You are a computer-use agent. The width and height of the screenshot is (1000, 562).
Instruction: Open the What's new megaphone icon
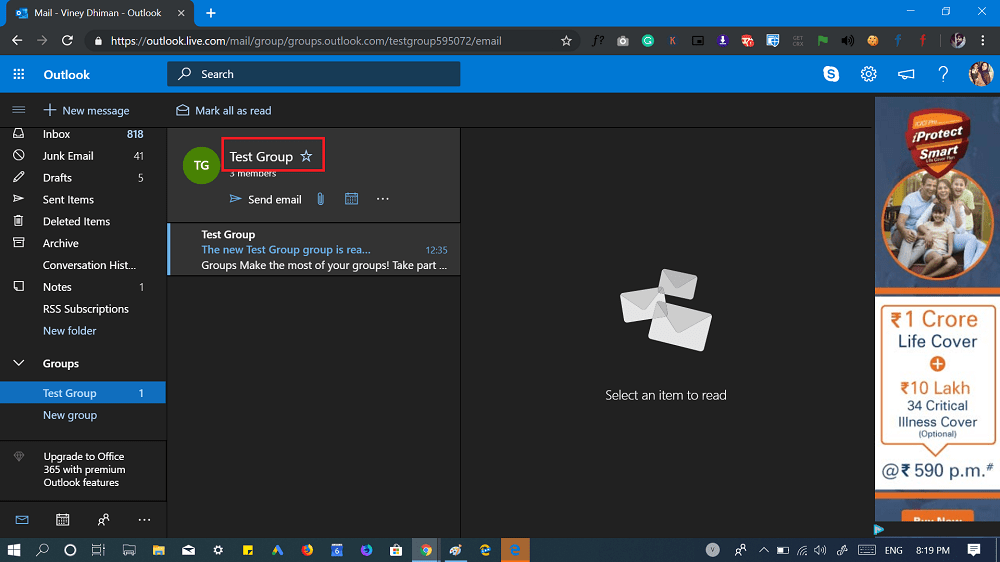[x=906, y=74]
